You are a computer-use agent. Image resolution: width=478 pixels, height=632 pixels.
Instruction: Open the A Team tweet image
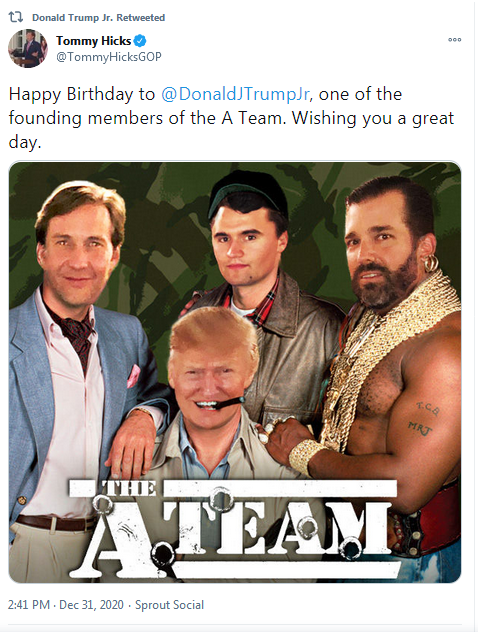pyautogui.click(x=235, y=372)
